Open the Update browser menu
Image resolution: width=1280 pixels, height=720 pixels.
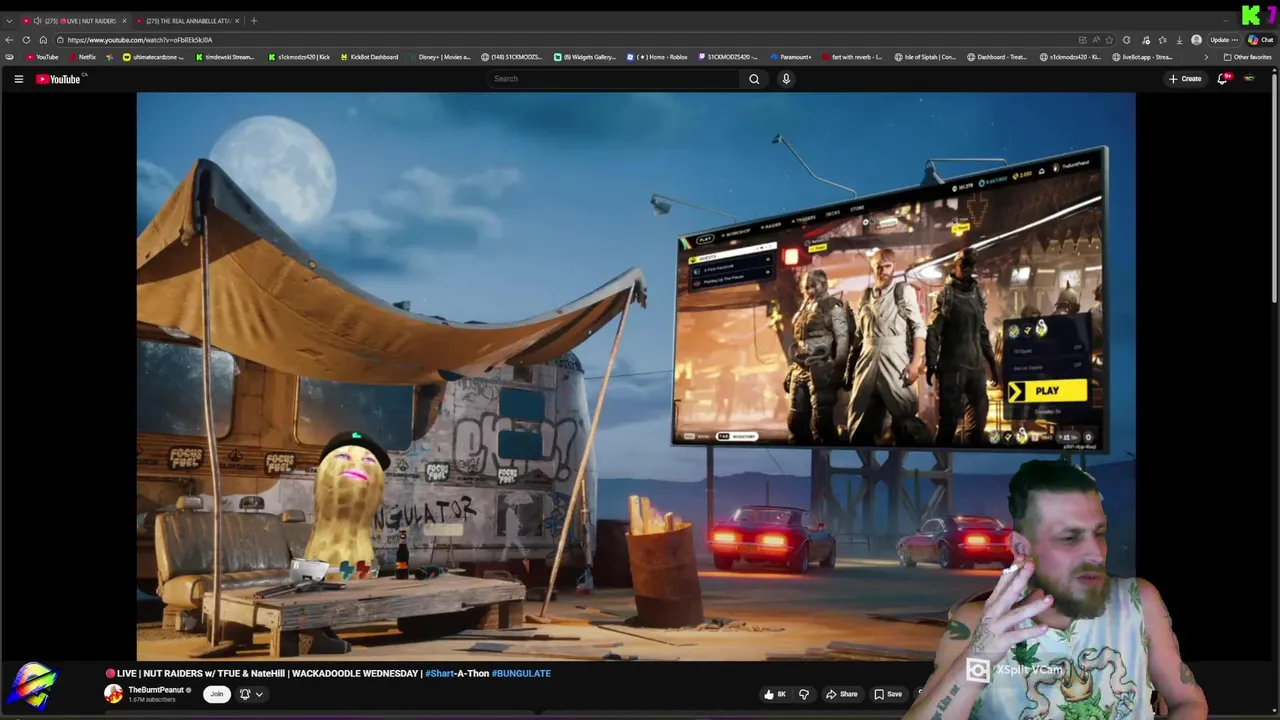tap(1225, 40)
